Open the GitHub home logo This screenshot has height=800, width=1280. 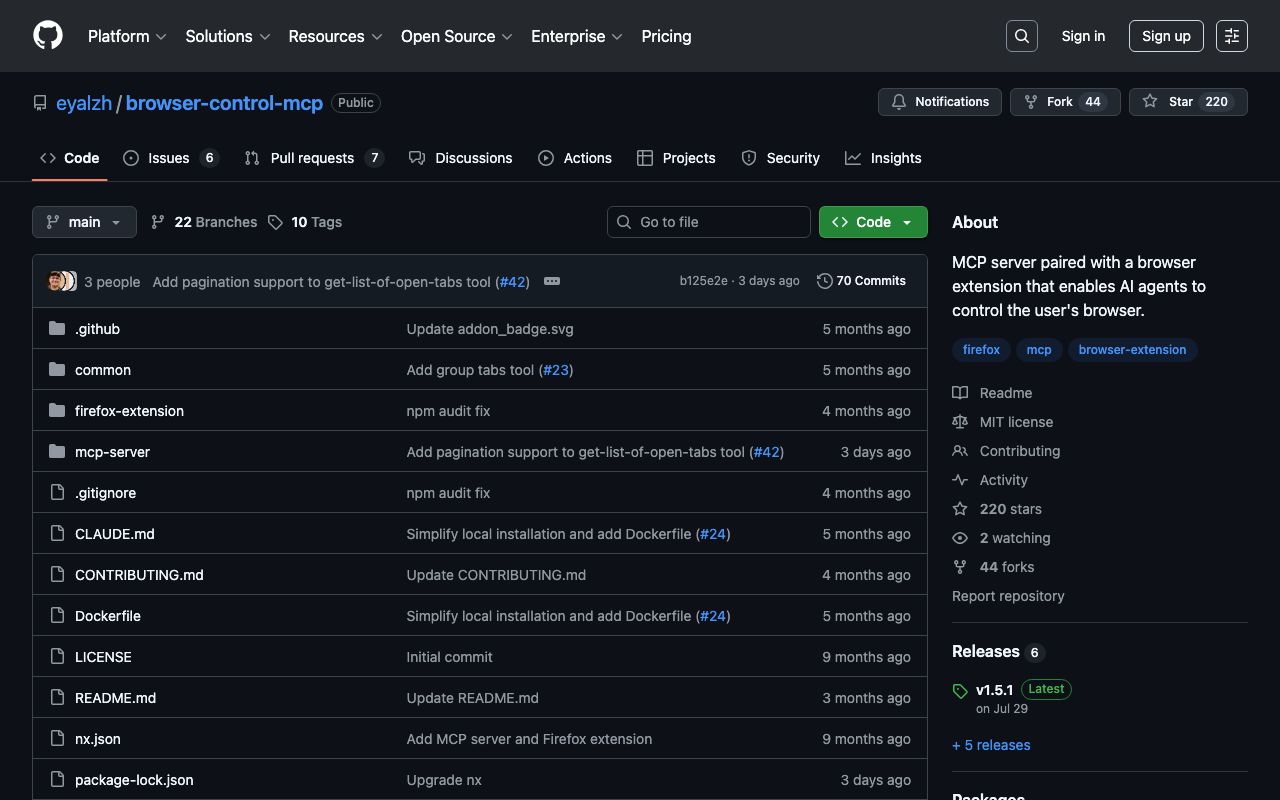[x=48, y=36]
